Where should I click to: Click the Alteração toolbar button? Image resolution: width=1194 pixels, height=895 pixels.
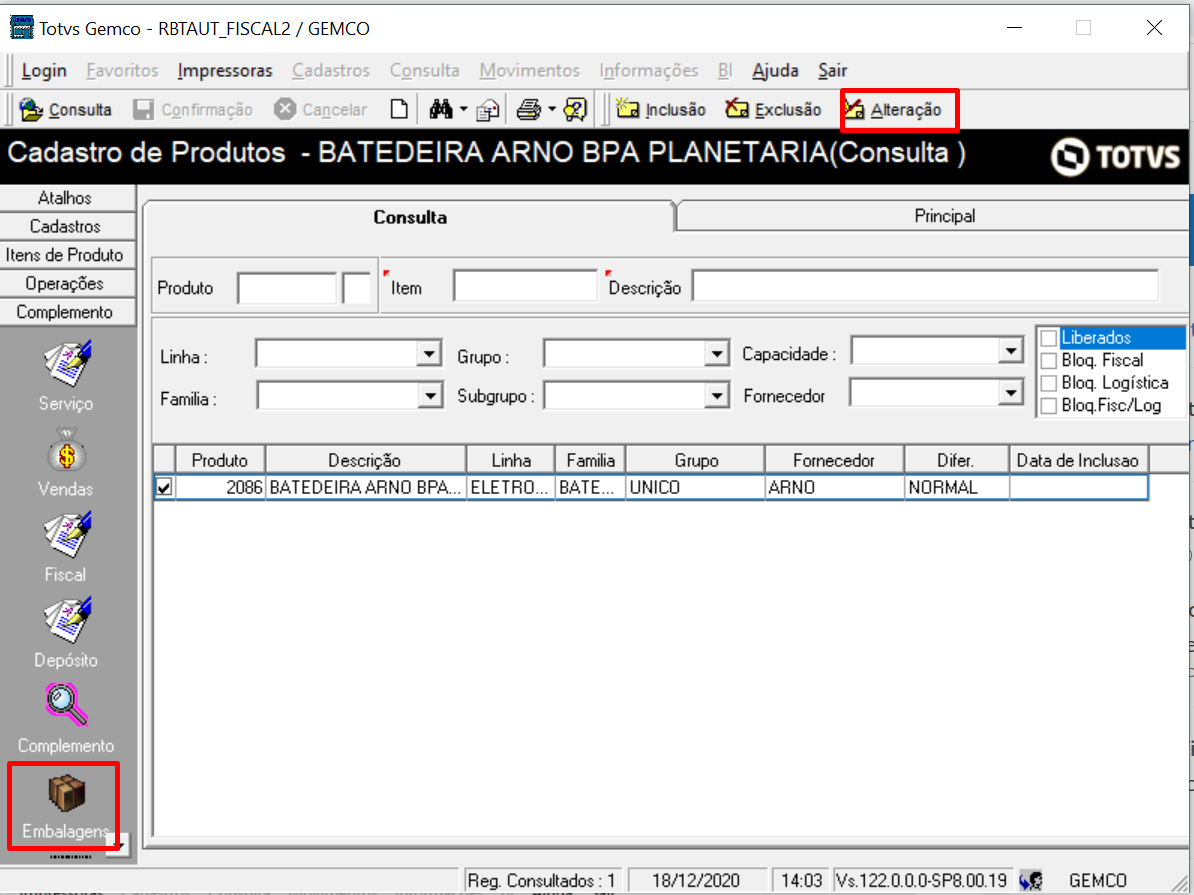[x=894, y=110]
